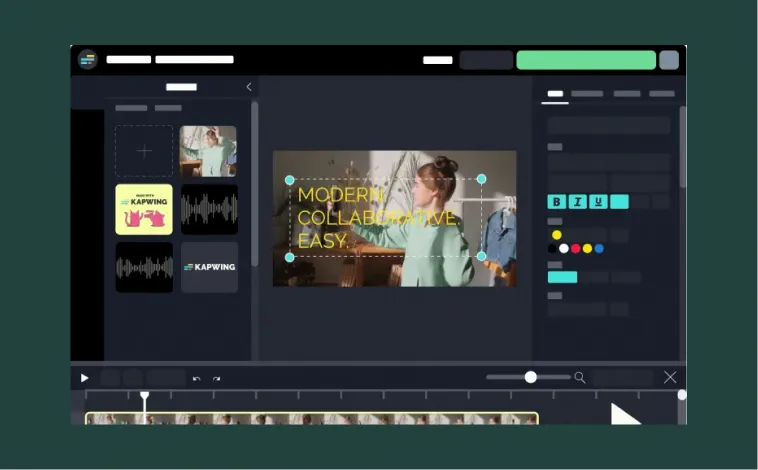Choose the blue color swatch
Image resolution: width=758 pixels, height=470 pixels.
(x=599, y=248)
